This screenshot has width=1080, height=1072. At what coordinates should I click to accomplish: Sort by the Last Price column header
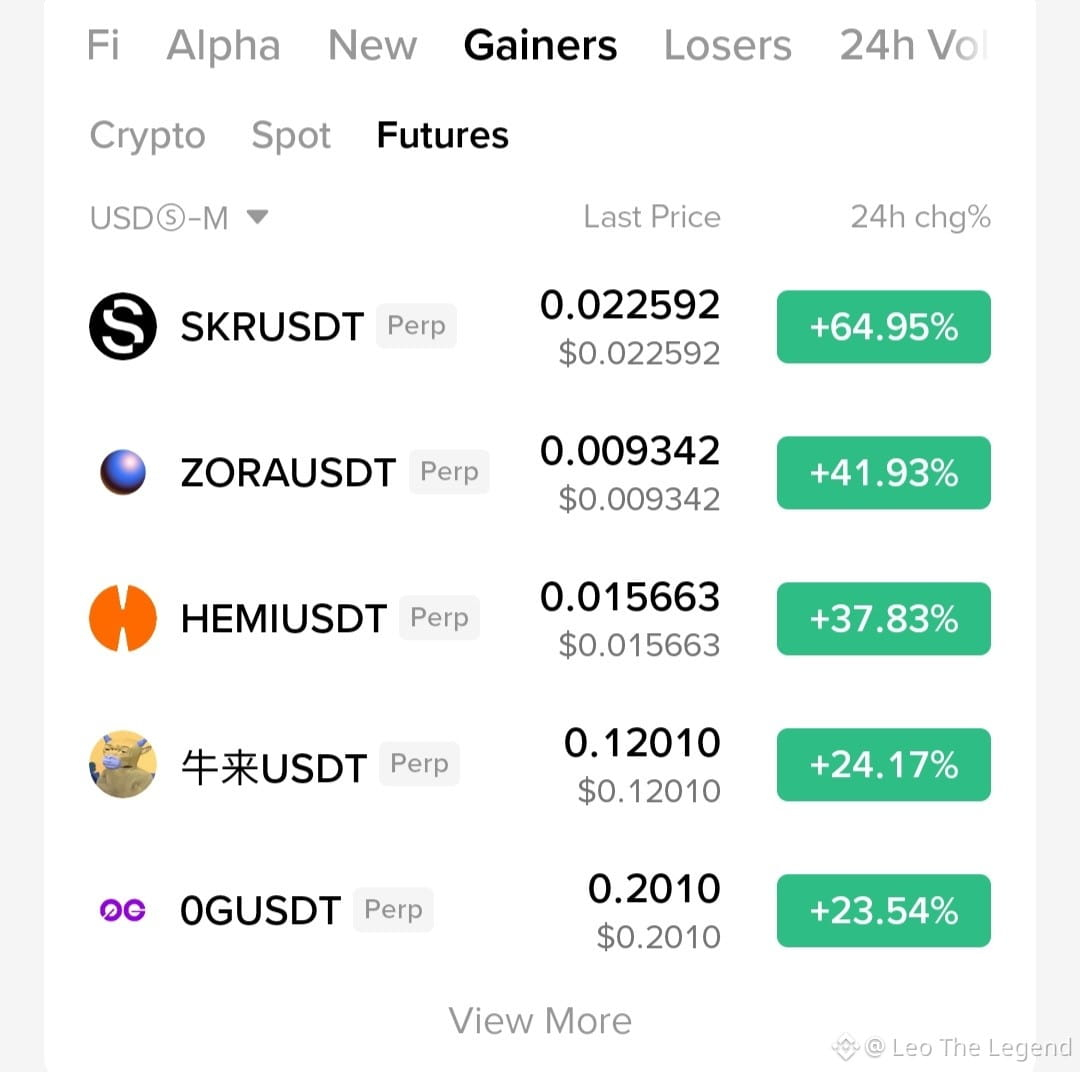(652, 217)
